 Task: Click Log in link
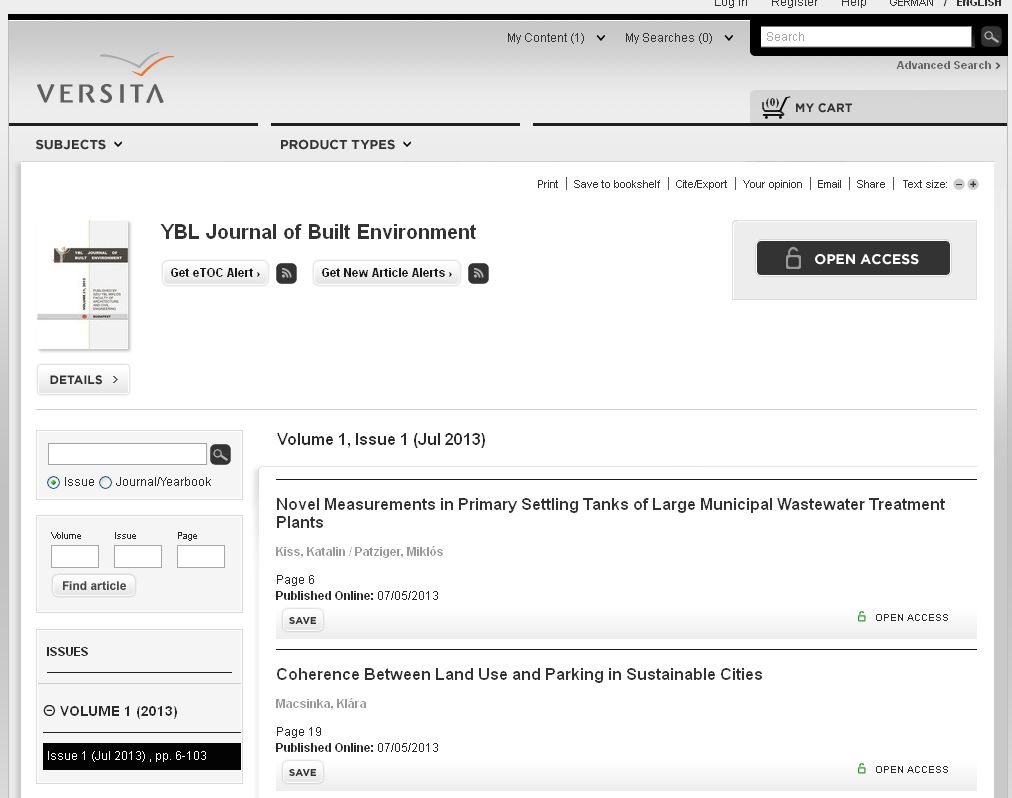(731, 3)
